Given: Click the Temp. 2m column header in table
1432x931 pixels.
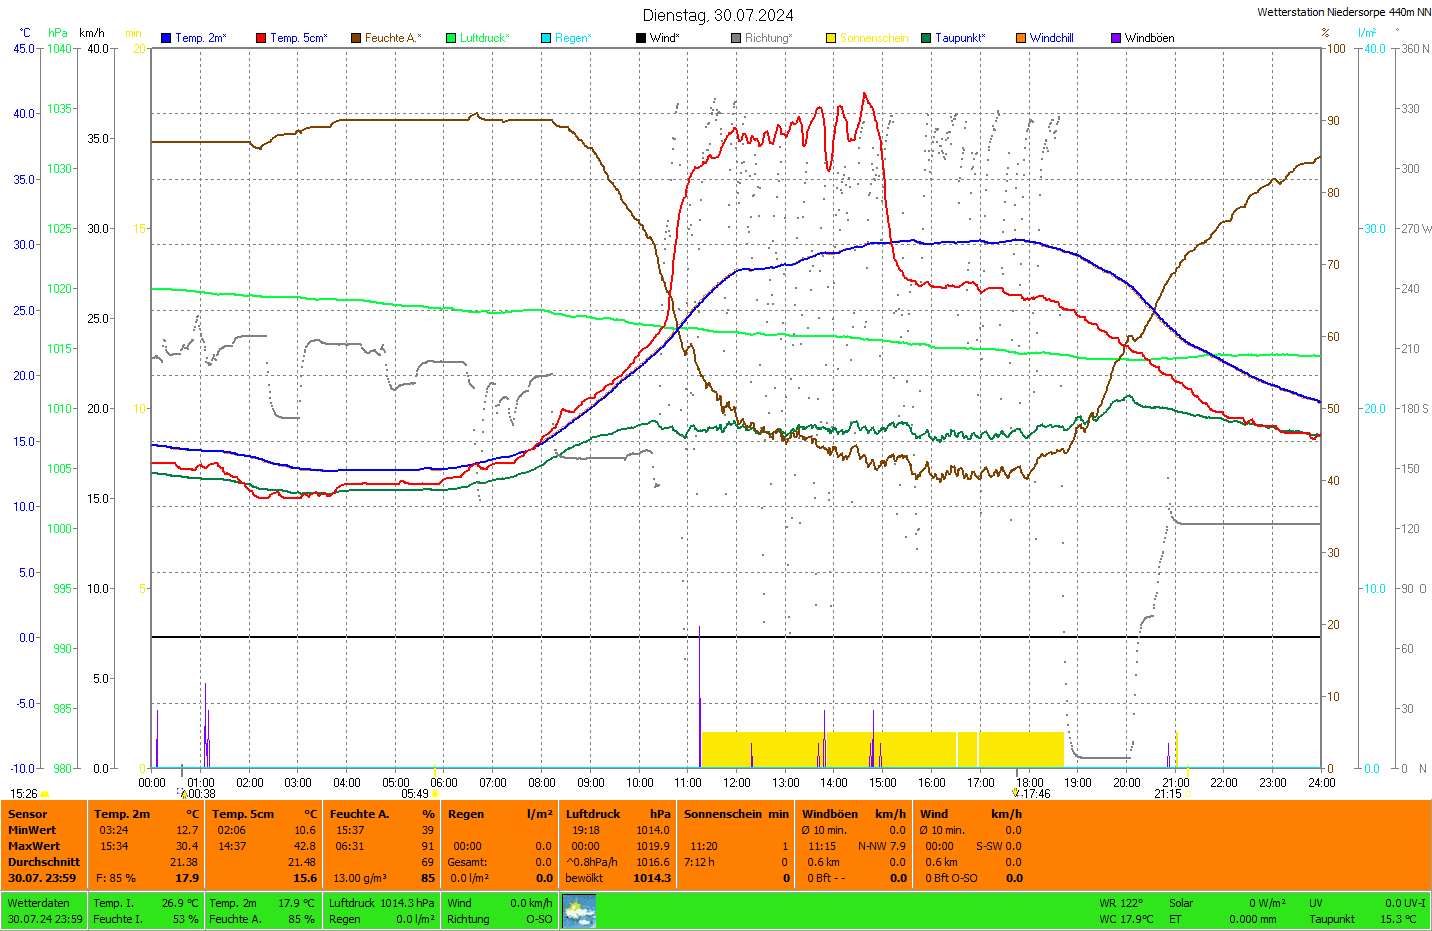Looking at the screenshot, I should click(x=122, y=814).
